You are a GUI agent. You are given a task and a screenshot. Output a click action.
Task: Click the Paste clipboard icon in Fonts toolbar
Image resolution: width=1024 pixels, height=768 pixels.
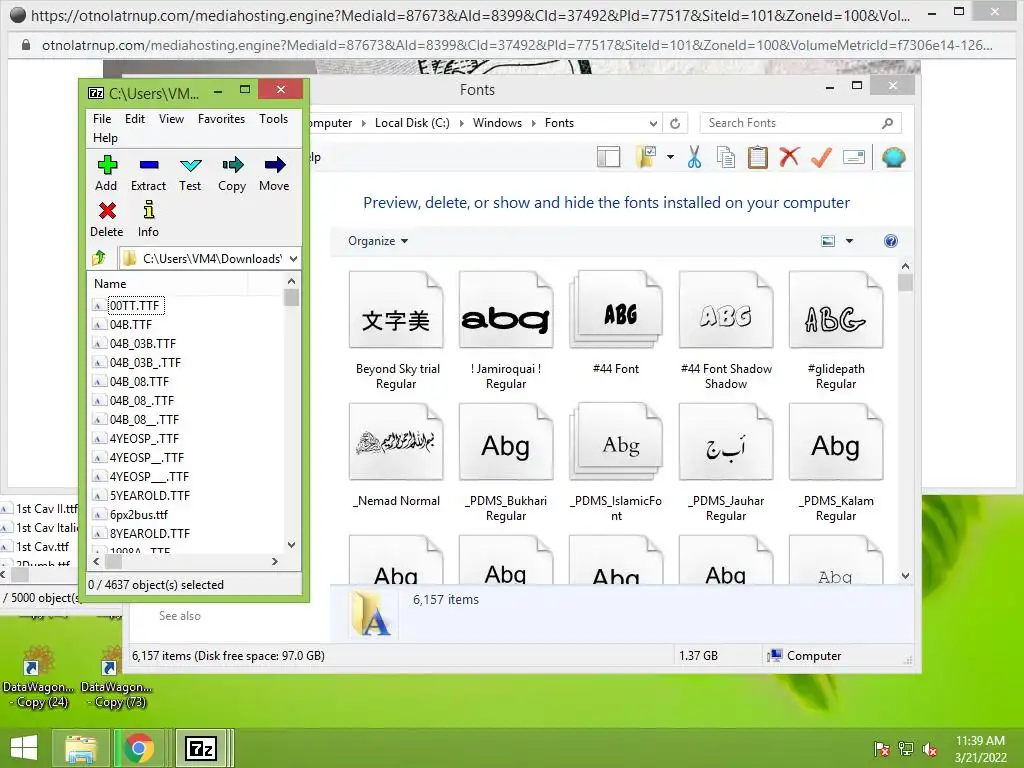coord(758,157)
